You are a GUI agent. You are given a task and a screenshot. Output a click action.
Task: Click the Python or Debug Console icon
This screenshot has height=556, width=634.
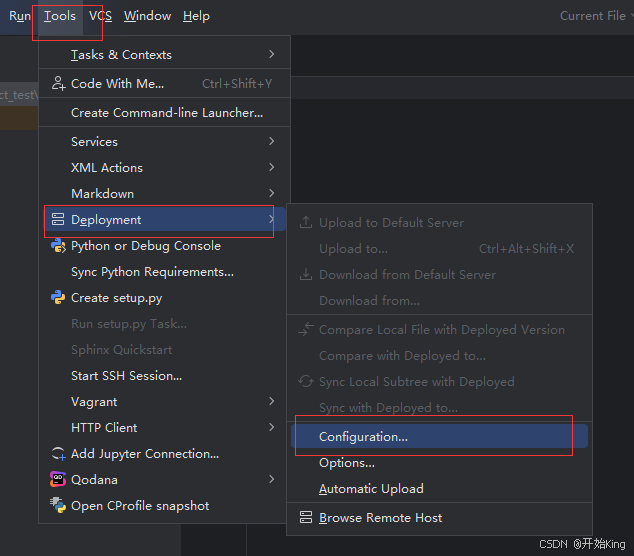tap(58, 245)
